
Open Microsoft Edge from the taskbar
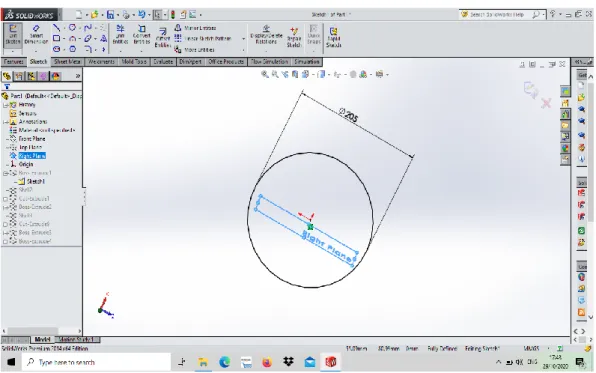[225, 362]
